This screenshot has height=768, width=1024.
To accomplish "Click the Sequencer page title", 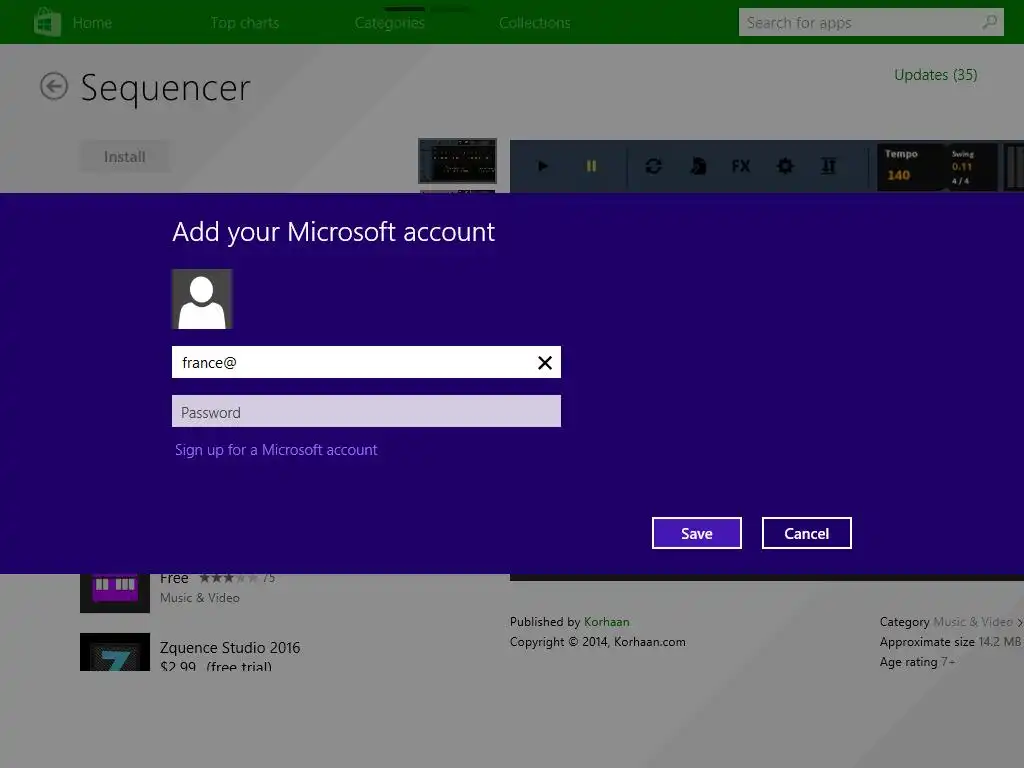I will point(165,88).
